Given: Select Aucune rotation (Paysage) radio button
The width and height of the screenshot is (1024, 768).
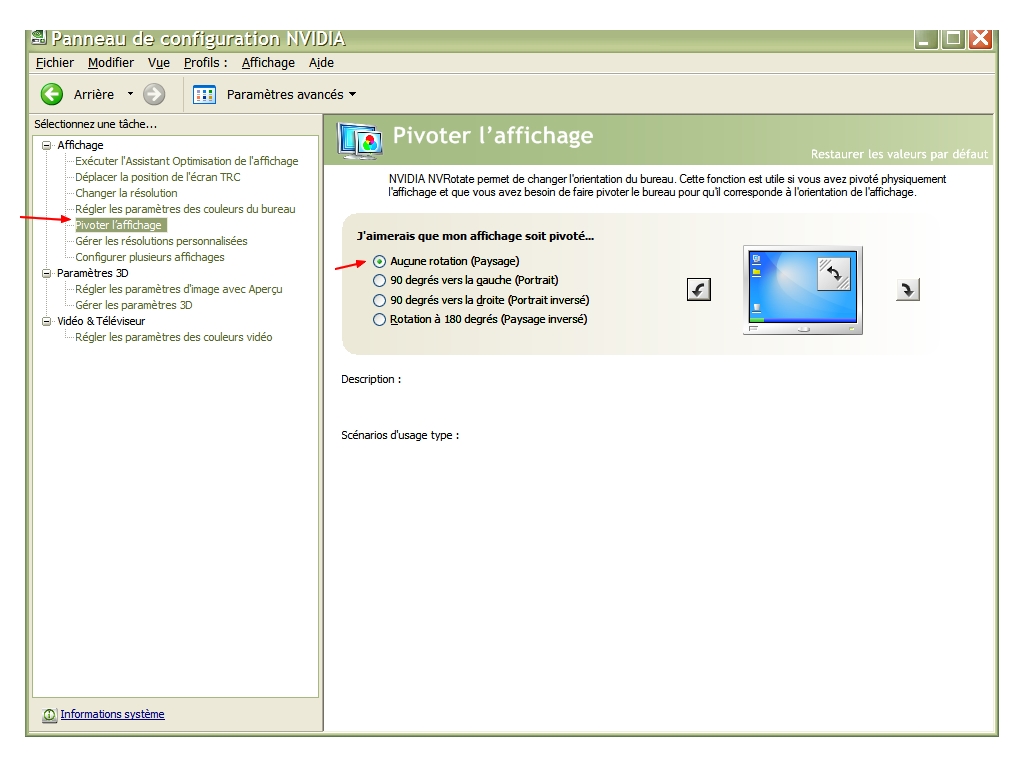Looking at the screenshot, I should coord(379,261).
